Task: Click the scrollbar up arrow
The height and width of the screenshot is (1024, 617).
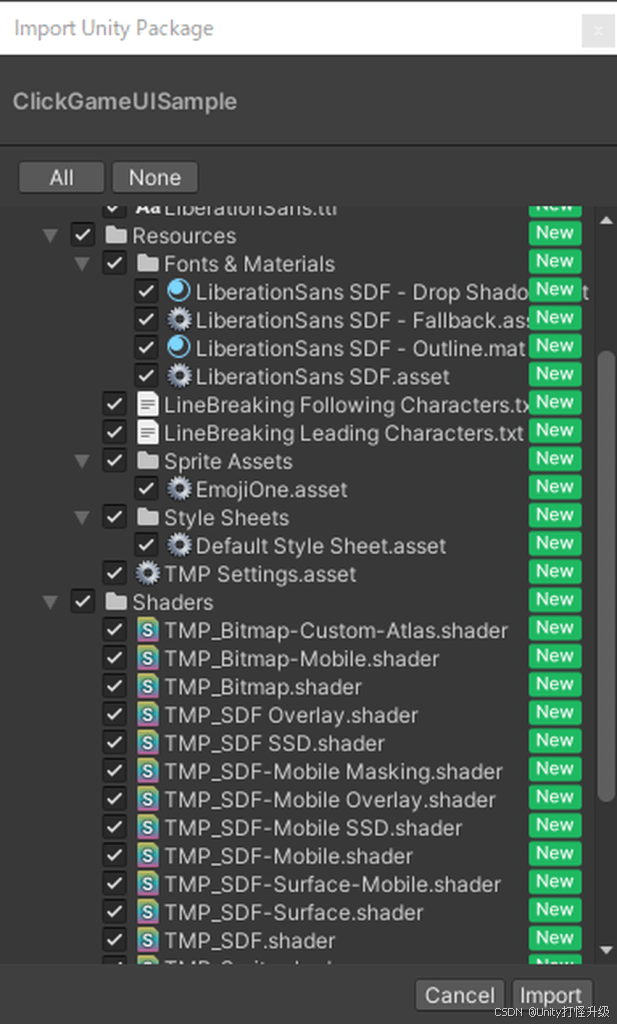Action: click(x=607, y=220)
